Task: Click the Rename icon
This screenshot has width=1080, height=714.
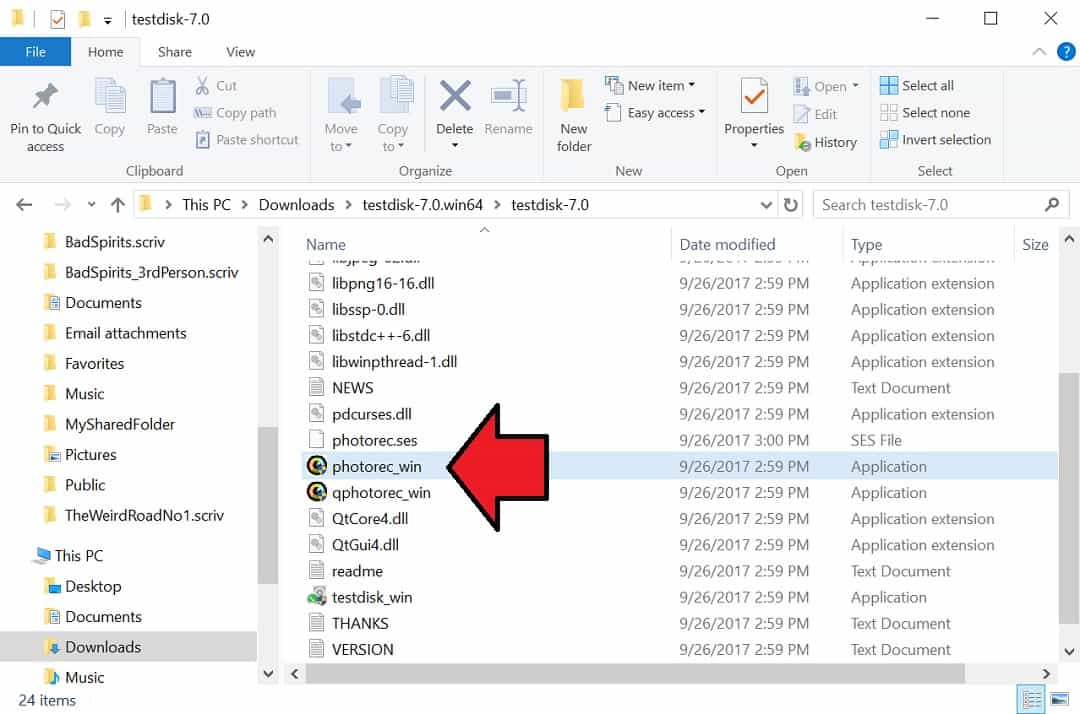Action: click(508, 96)
